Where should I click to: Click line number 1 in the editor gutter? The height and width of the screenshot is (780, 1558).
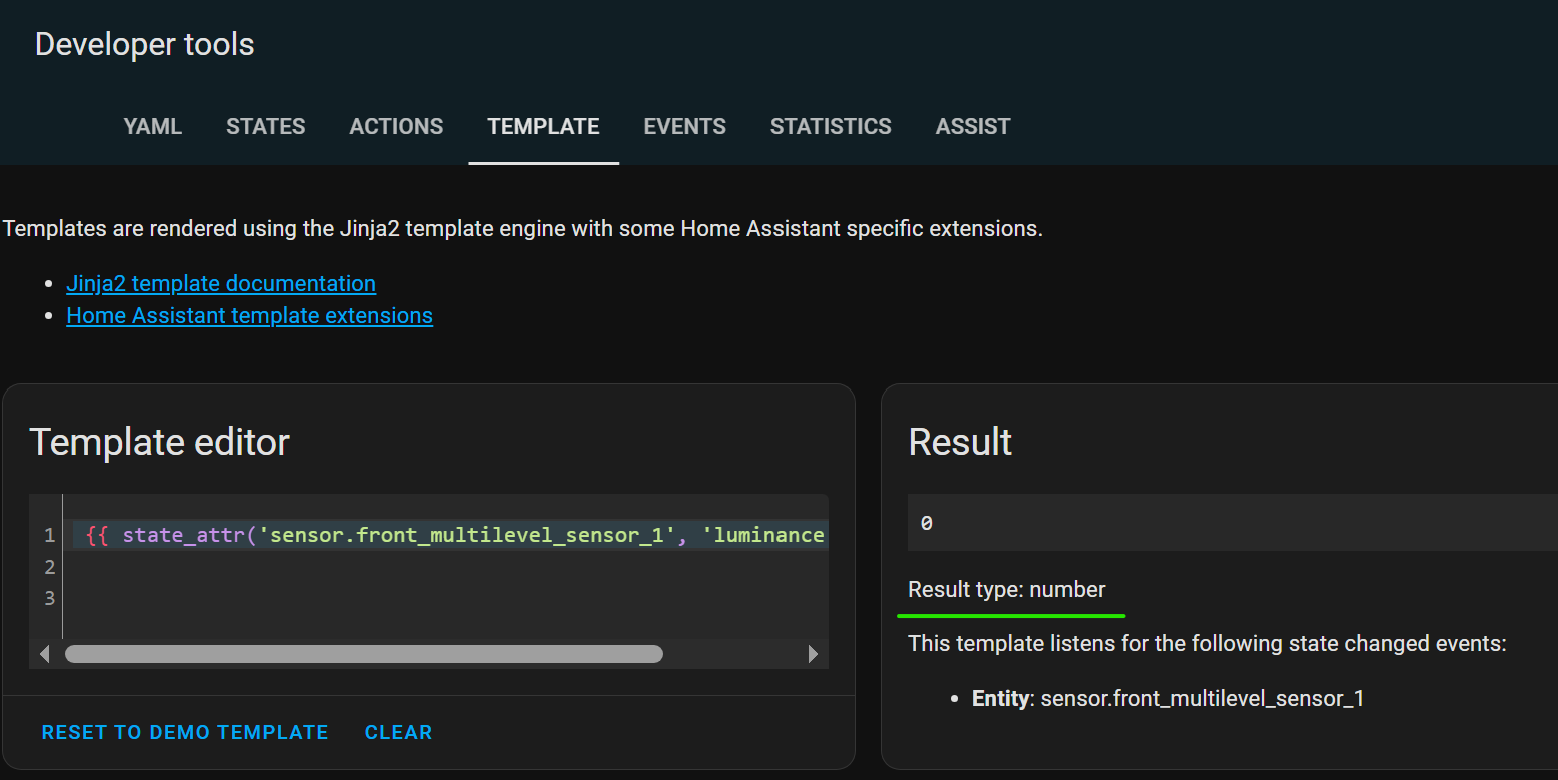click(49, 536)
